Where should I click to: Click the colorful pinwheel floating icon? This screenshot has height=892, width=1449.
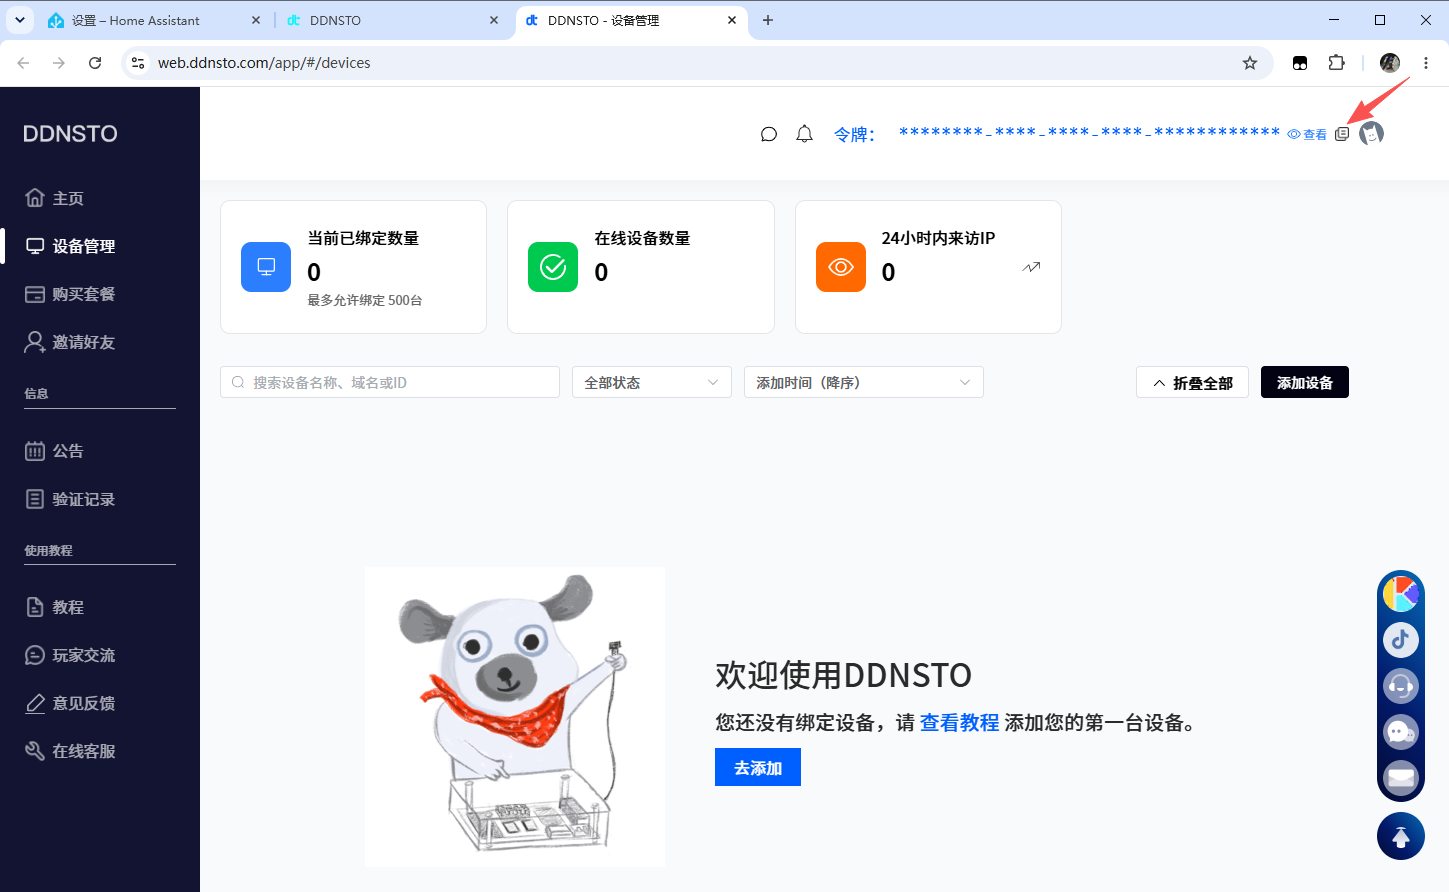click(x=1401, y=594)
